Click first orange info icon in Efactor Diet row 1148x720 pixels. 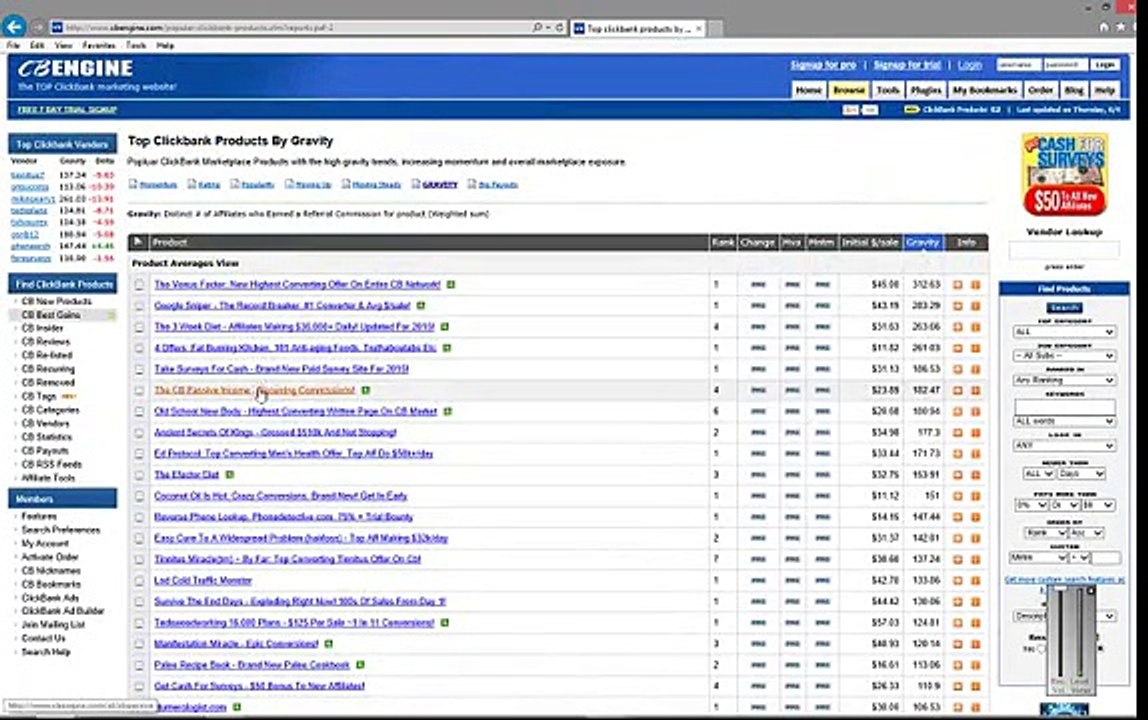pyautogui.click(x=958, y=475)
